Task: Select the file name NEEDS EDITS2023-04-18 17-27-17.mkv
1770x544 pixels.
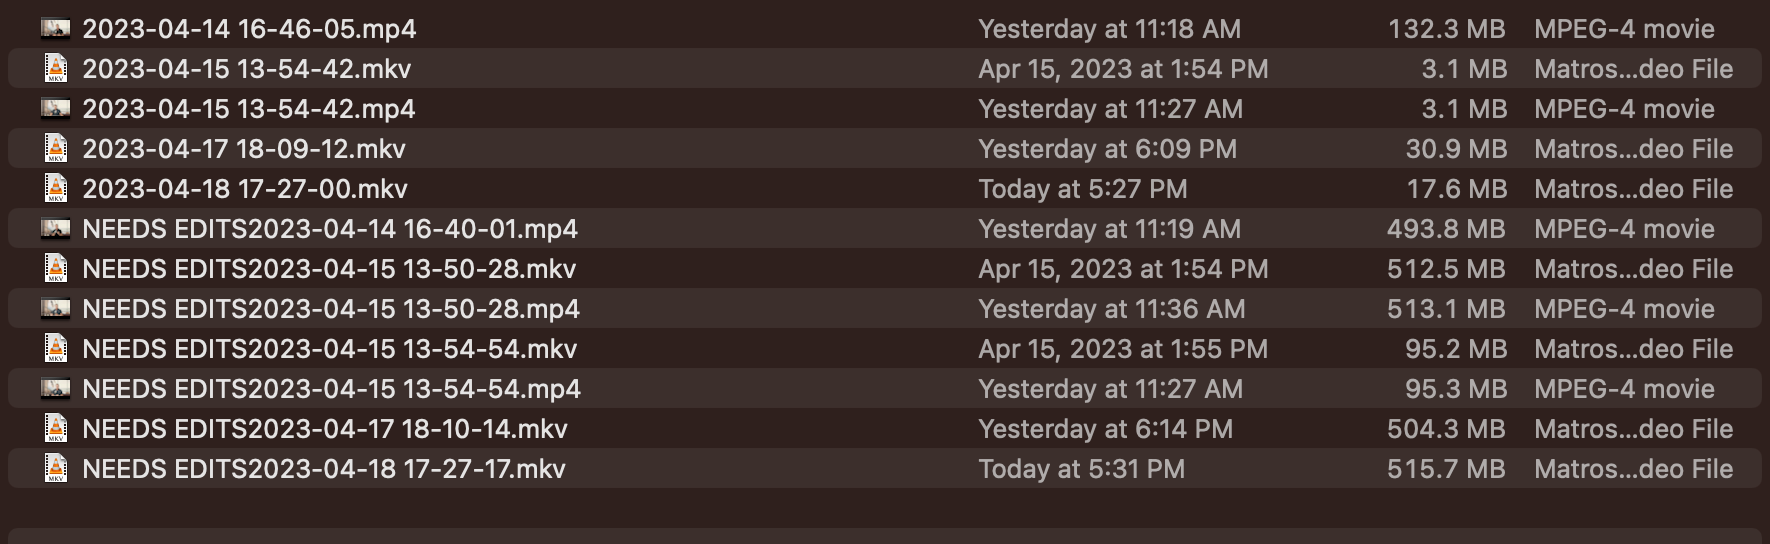Action: click(324, 469)
